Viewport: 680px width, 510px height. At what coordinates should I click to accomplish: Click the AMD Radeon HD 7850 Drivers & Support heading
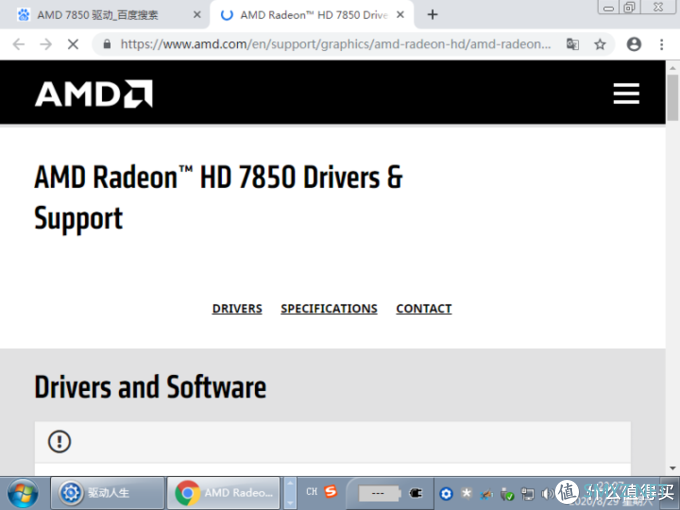click(219, 197)
